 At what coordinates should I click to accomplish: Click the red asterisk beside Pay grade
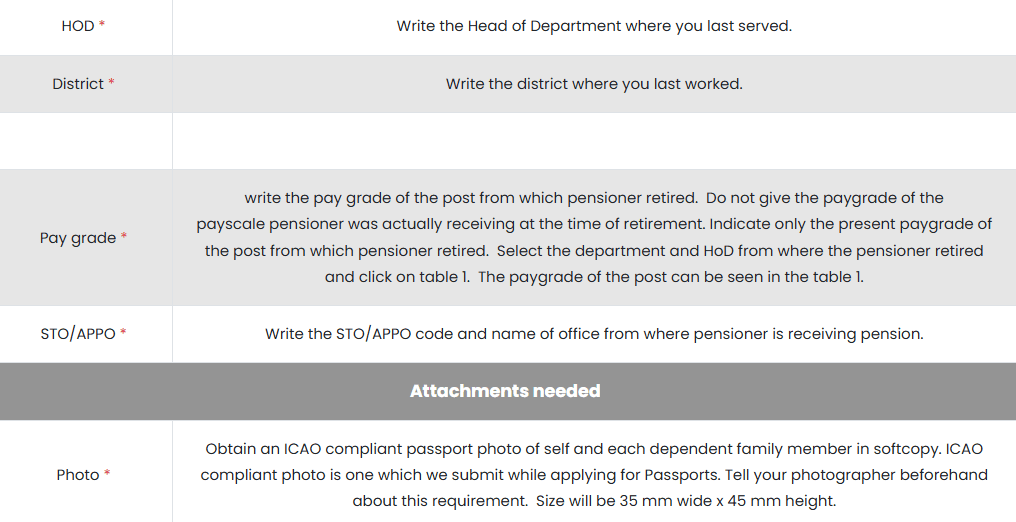click(x=125, y=238)
